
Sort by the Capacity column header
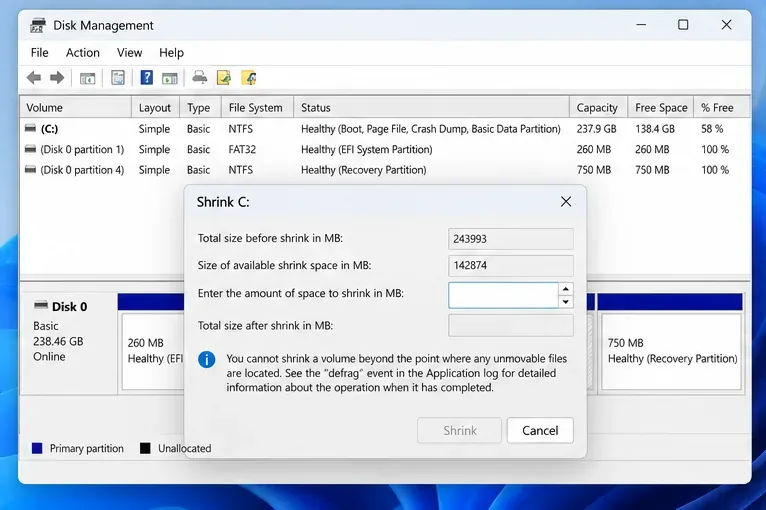[598, 107]
